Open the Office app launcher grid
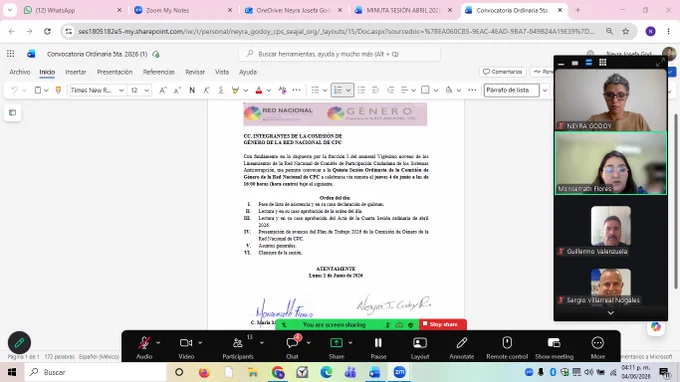This screenshot has width=680, height=382. [10, 54]
